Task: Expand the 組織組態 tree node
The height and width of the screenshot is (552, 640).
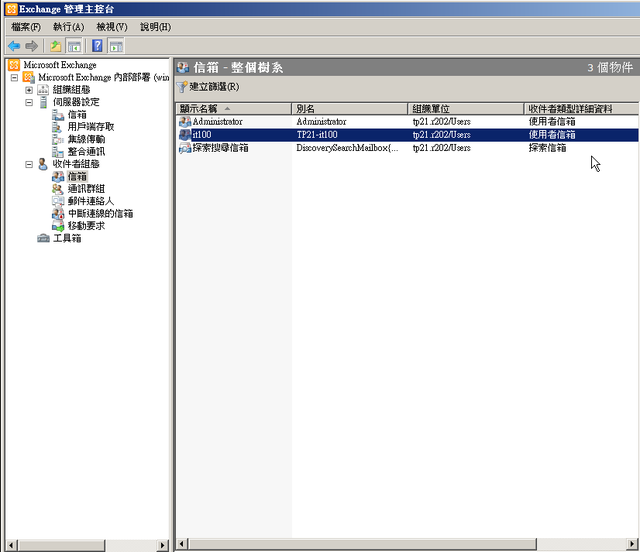Action: (x=29, y=90)
